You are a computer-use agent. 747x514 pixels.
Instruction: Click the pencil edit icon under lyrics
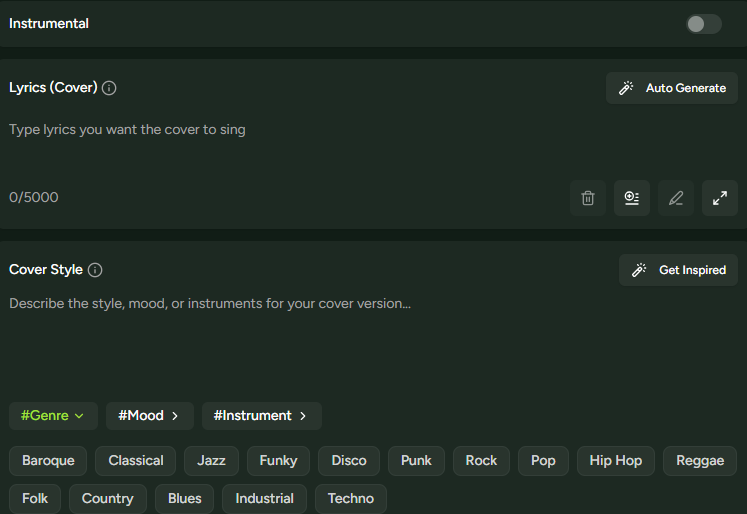(x=676, y=198)
